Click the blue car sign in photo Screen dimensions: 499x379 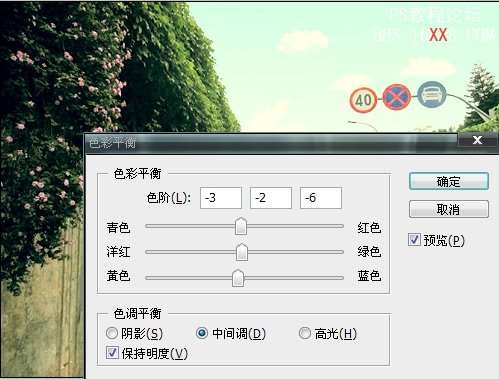pos(432,95)
